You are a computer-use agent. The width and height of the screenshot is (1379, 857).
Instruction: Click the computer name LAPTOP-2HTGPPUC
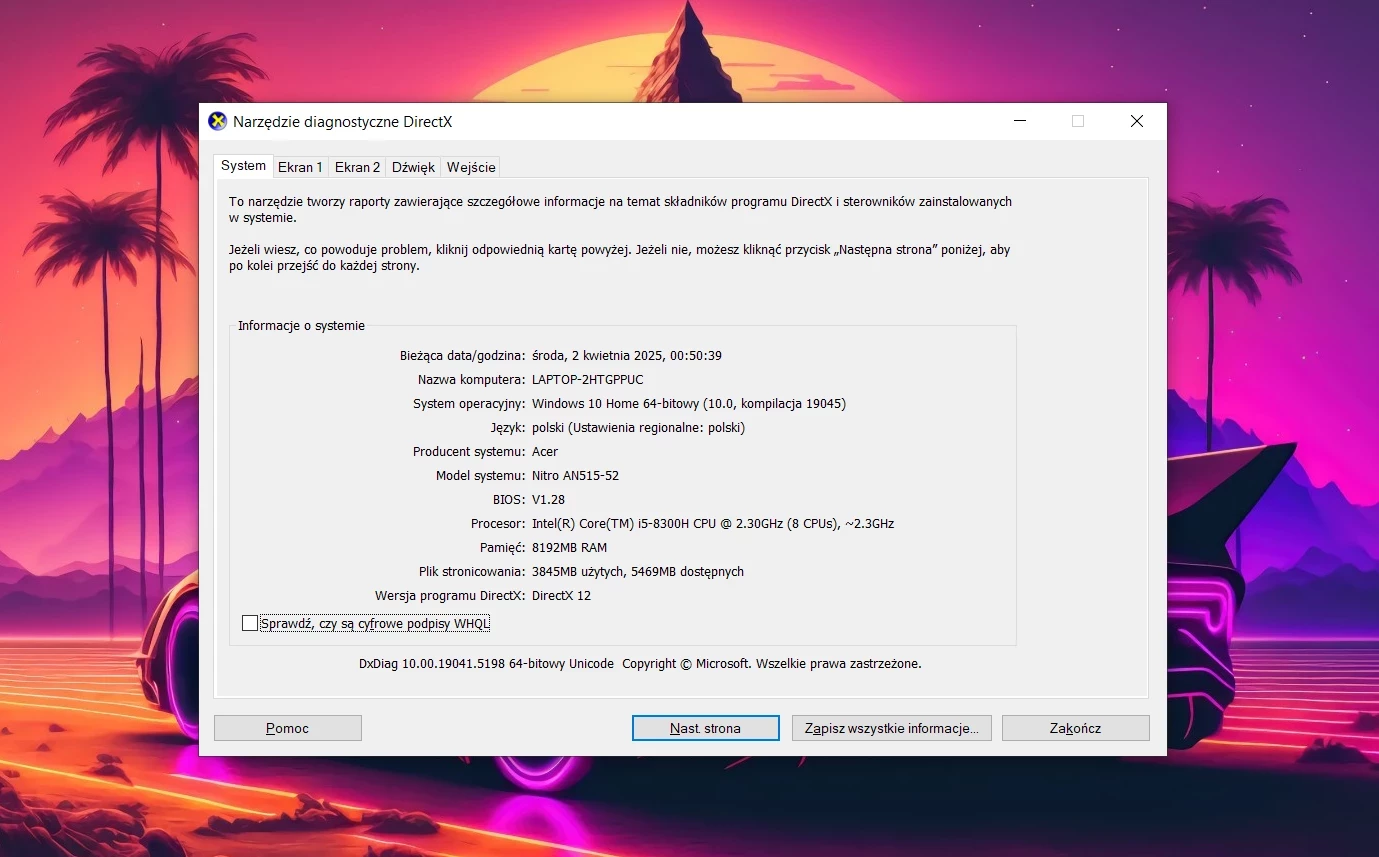click(x=588, y=379)
